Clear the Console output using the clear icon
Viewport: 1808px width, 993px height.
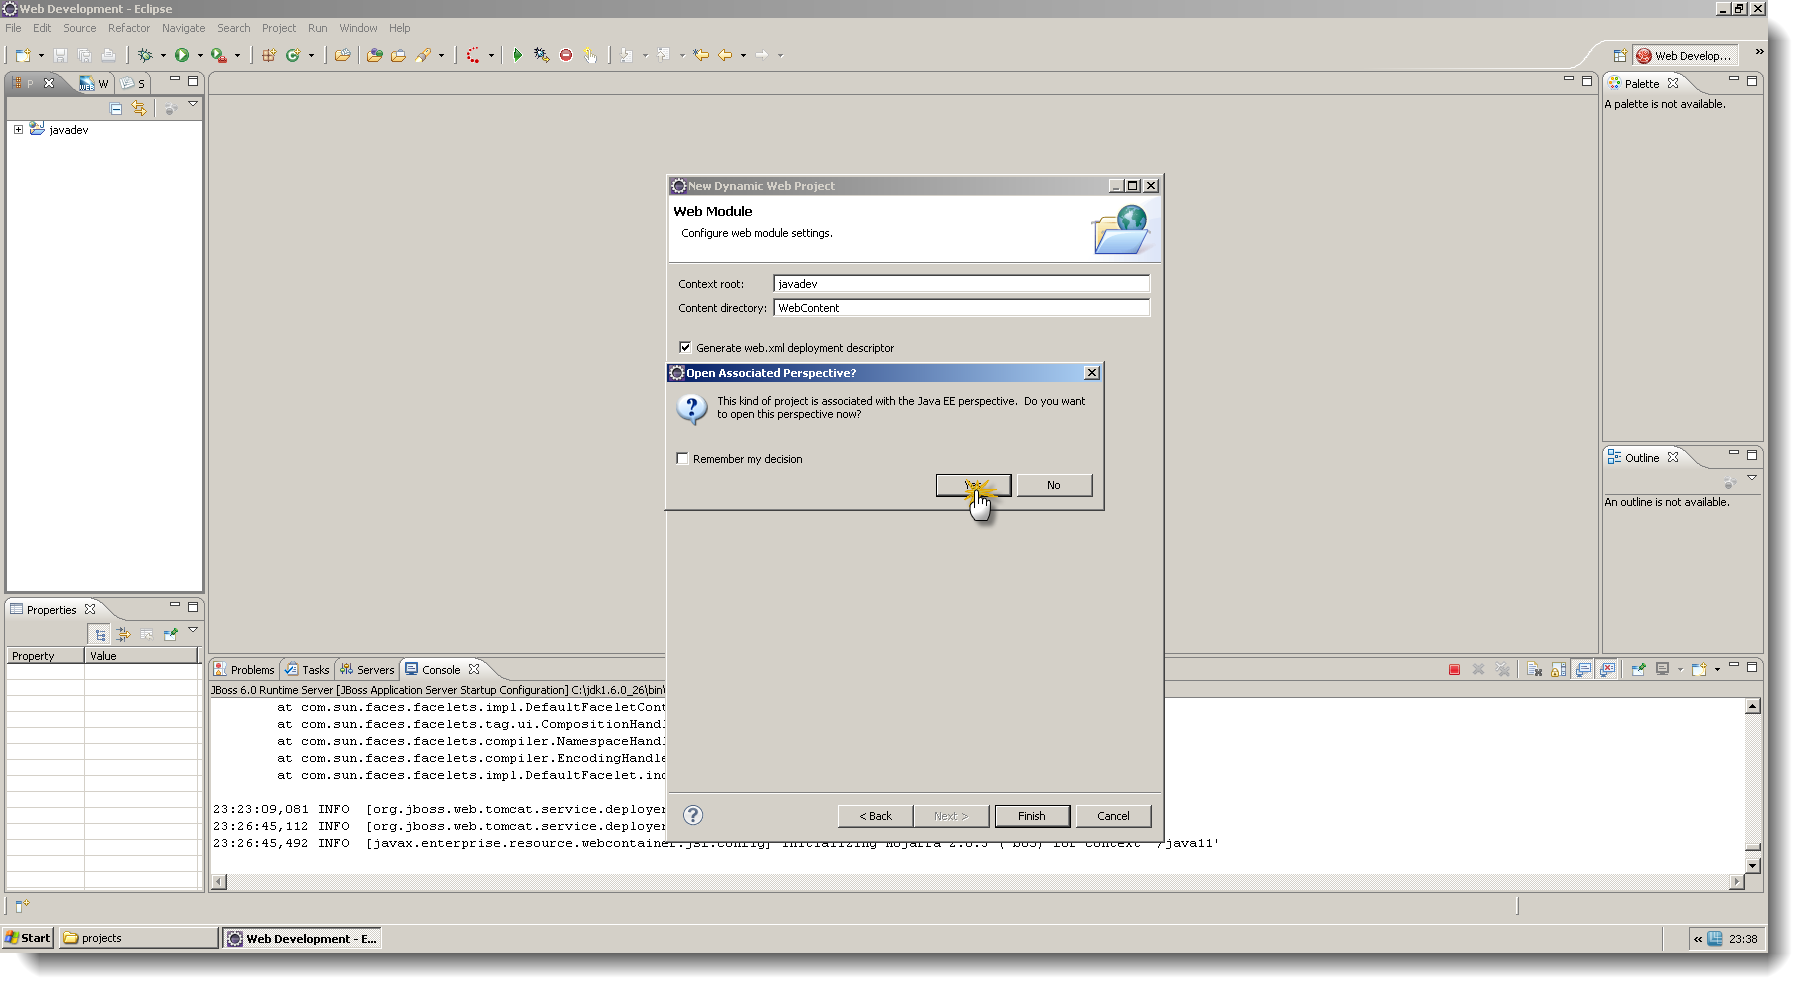(1535, 669)
